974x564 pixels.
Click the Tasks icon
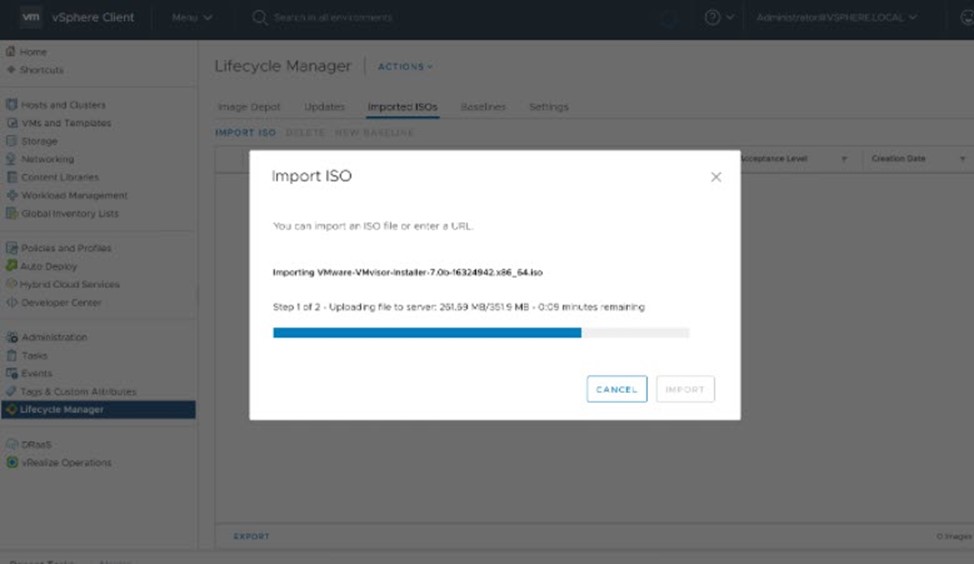tap(11, 355)
